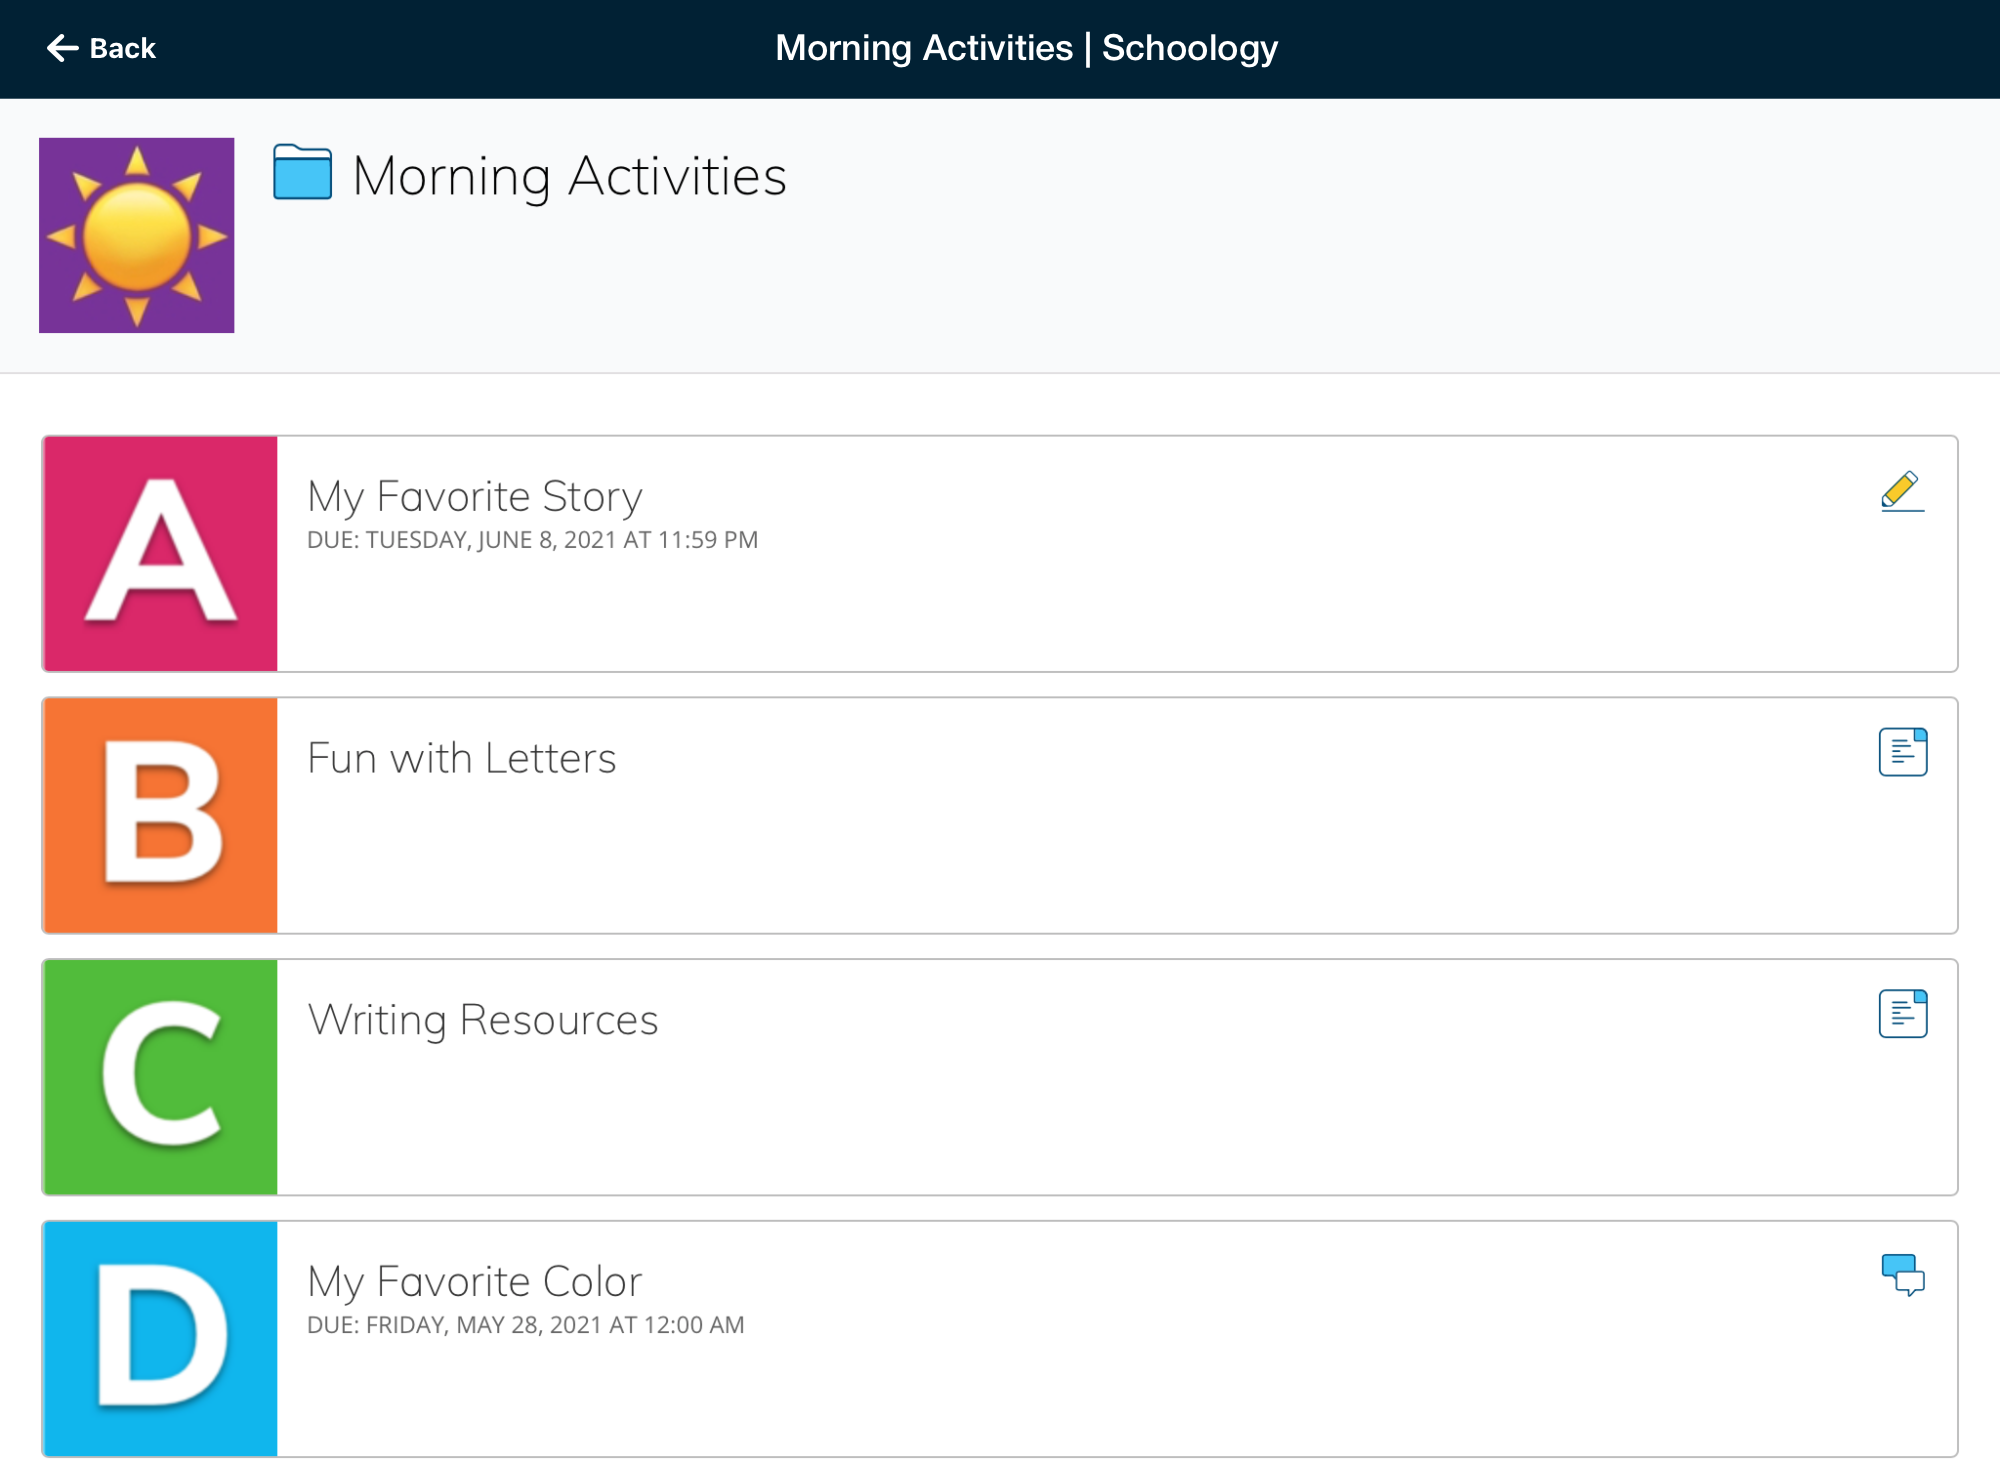2000x1462 pixels.
Task: Click the blue folder icon beside Morning Activities
Action: [x=302, y=172]
